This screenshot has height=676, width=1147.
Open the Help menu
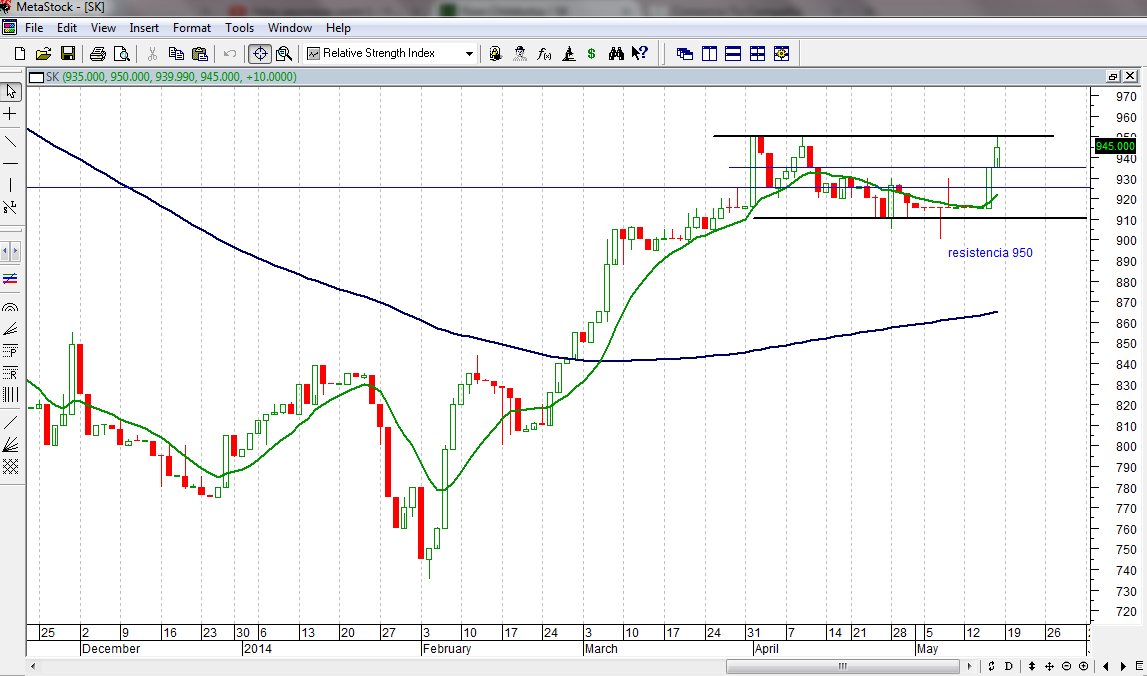[338, 28]
